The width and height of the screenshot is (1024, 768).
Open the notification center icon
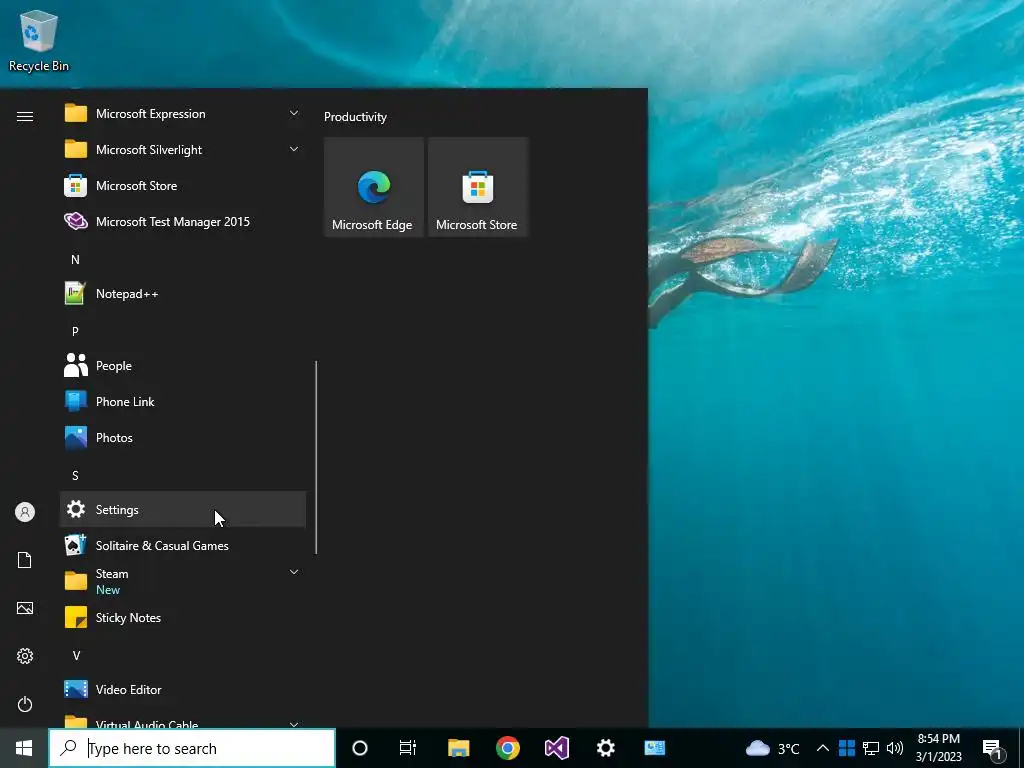(993, 748)
